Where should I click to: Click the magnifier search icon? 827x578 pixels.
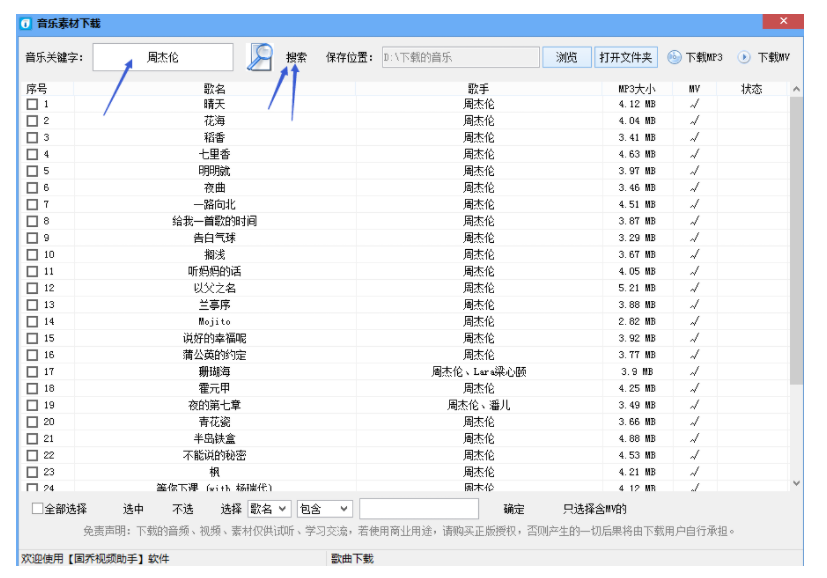pyautogui.click(x=260, y=57)
